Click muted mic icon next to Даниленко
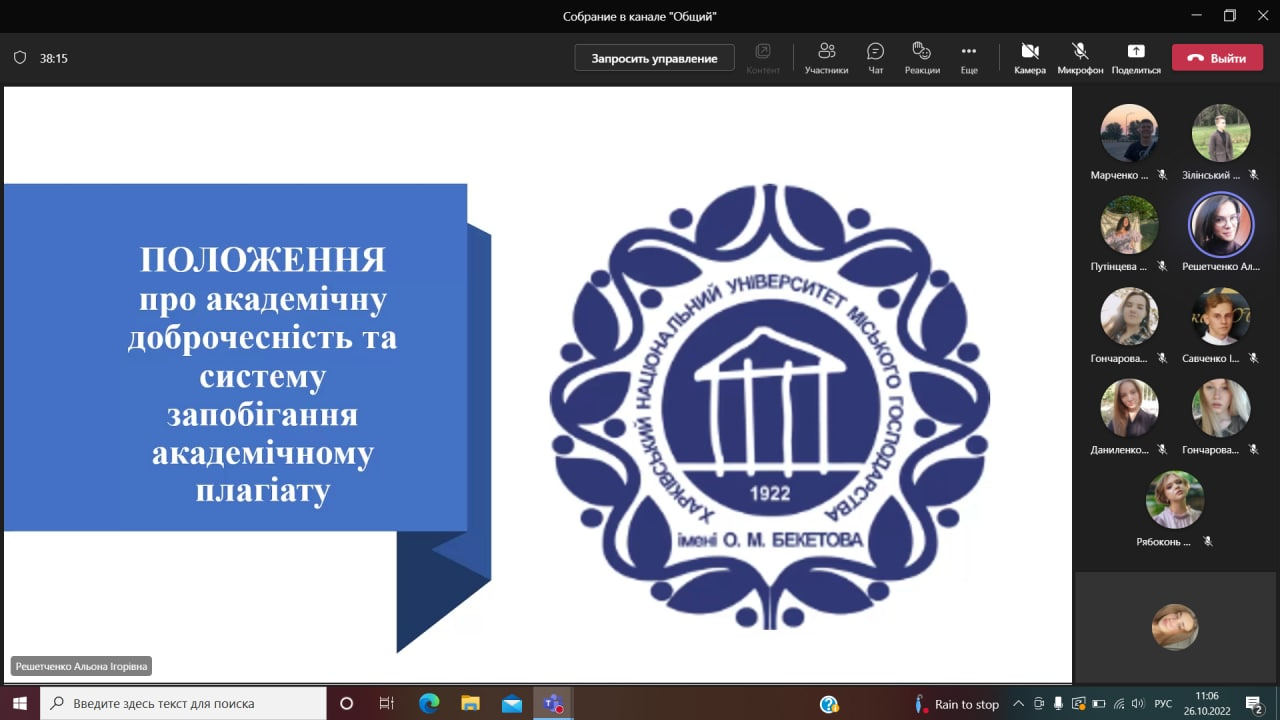This screenshot has height=720, width=1280. click(x=1162, y=450)
